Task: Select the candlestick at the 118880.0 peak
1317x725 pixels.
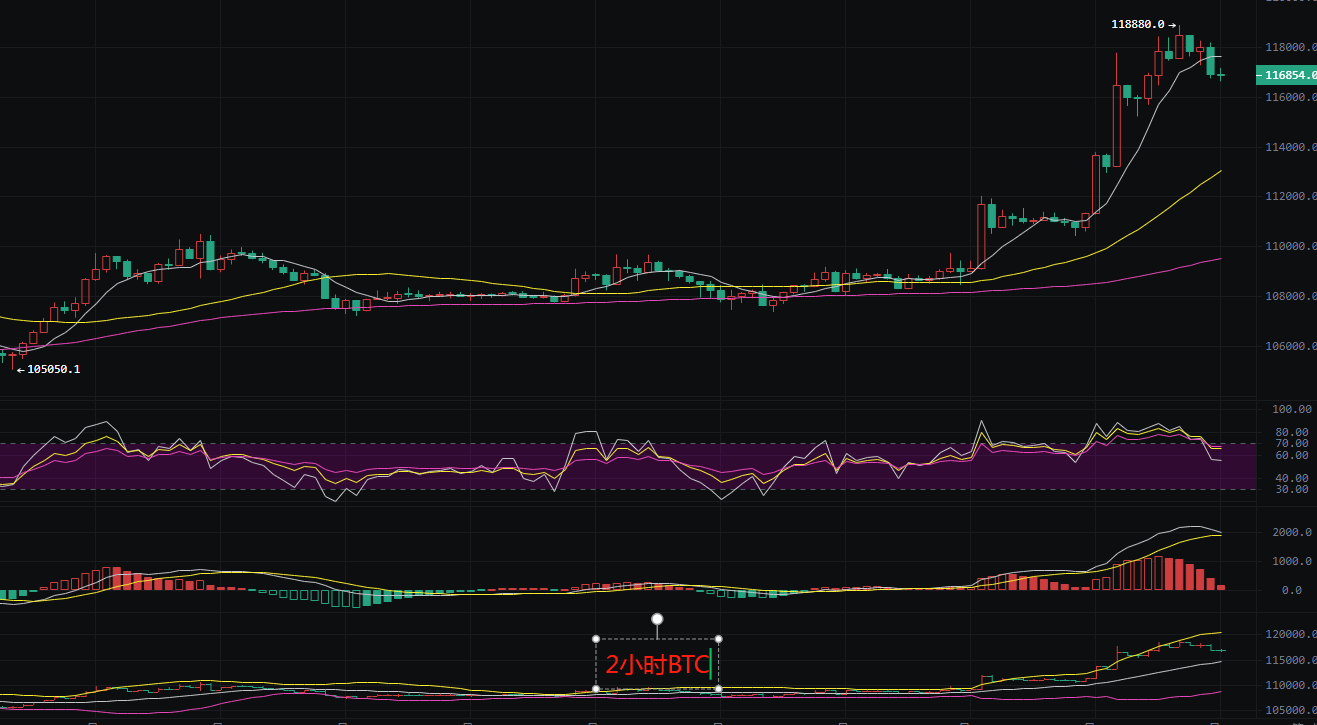Action: (1179, 43)
